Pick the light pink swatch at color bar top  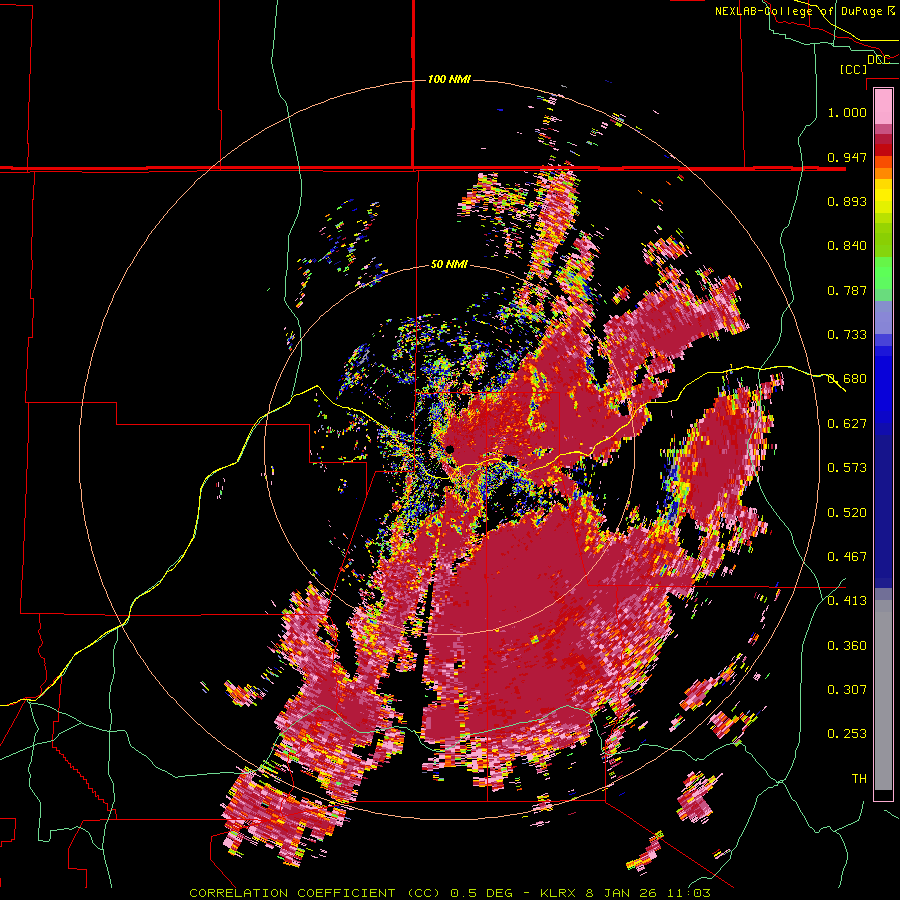click(883, 106)
